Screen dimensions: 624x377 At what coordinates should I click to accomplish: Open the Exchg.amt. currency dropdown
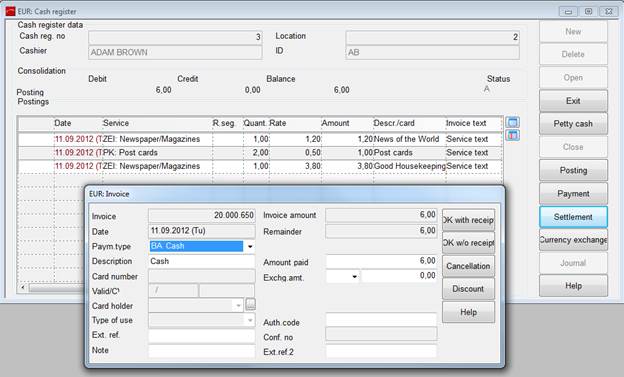pyautogui.click(x=354, y=276)
